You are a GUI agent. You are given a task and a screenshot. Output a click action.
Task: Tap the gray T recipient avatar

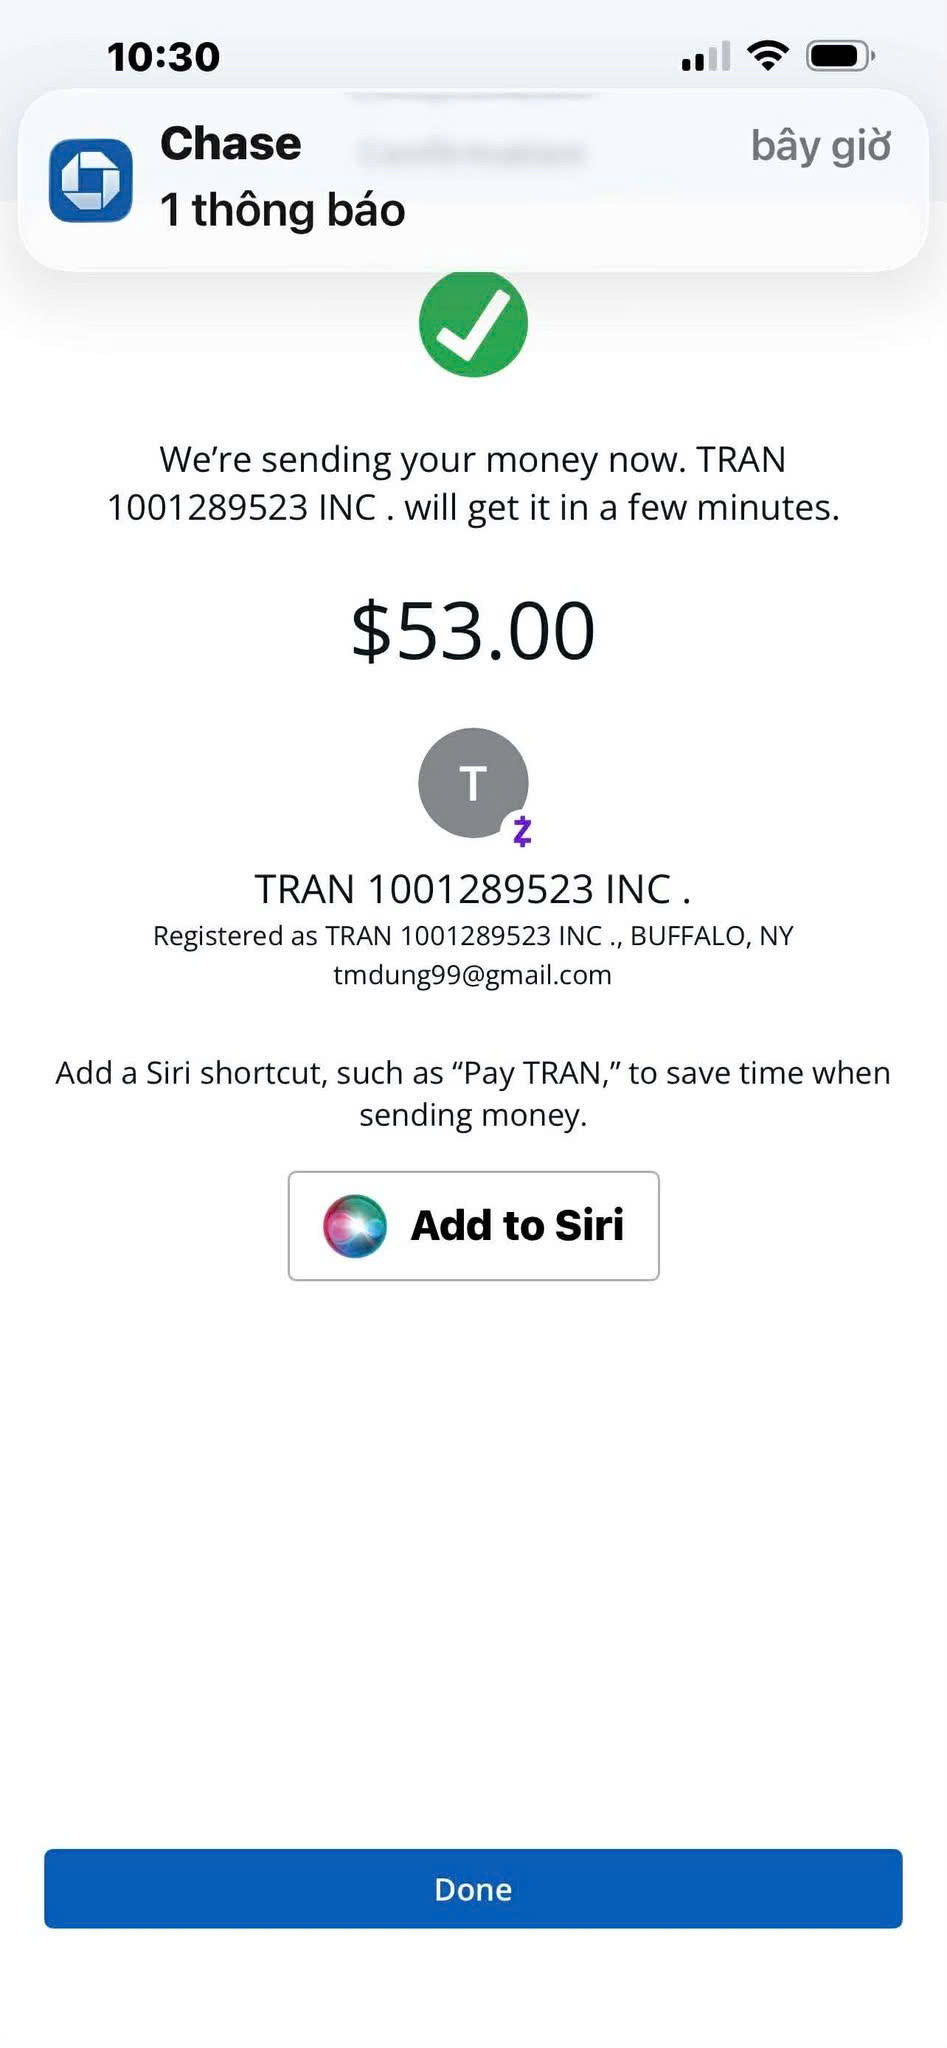point(473,782)
